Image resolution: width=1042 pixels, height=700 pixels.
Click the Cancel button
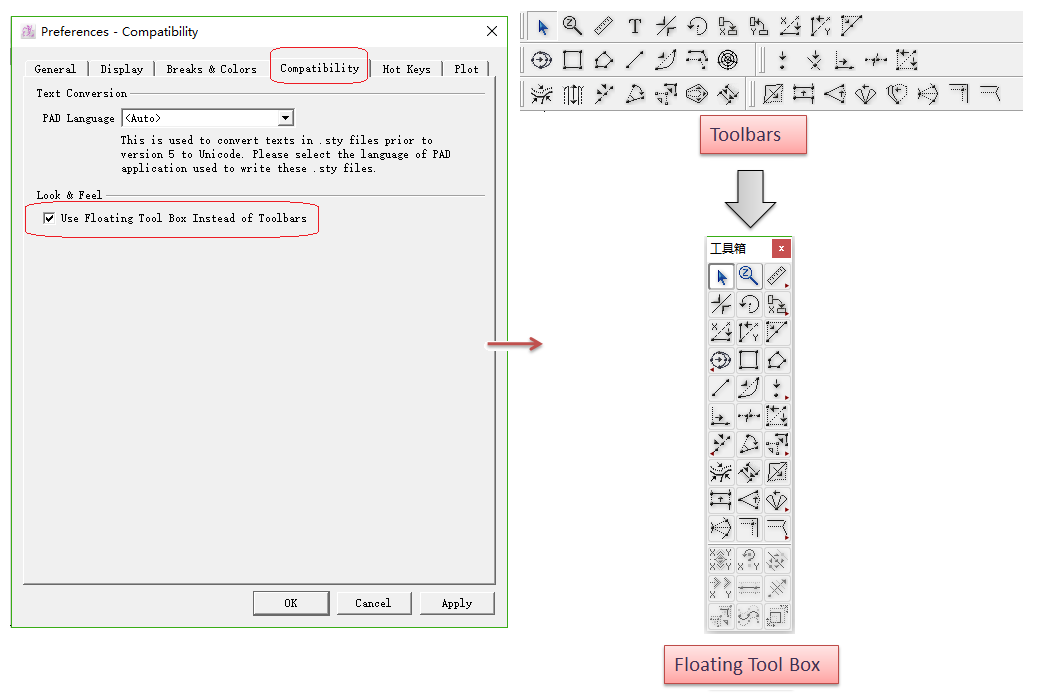(x=374, y=602)
